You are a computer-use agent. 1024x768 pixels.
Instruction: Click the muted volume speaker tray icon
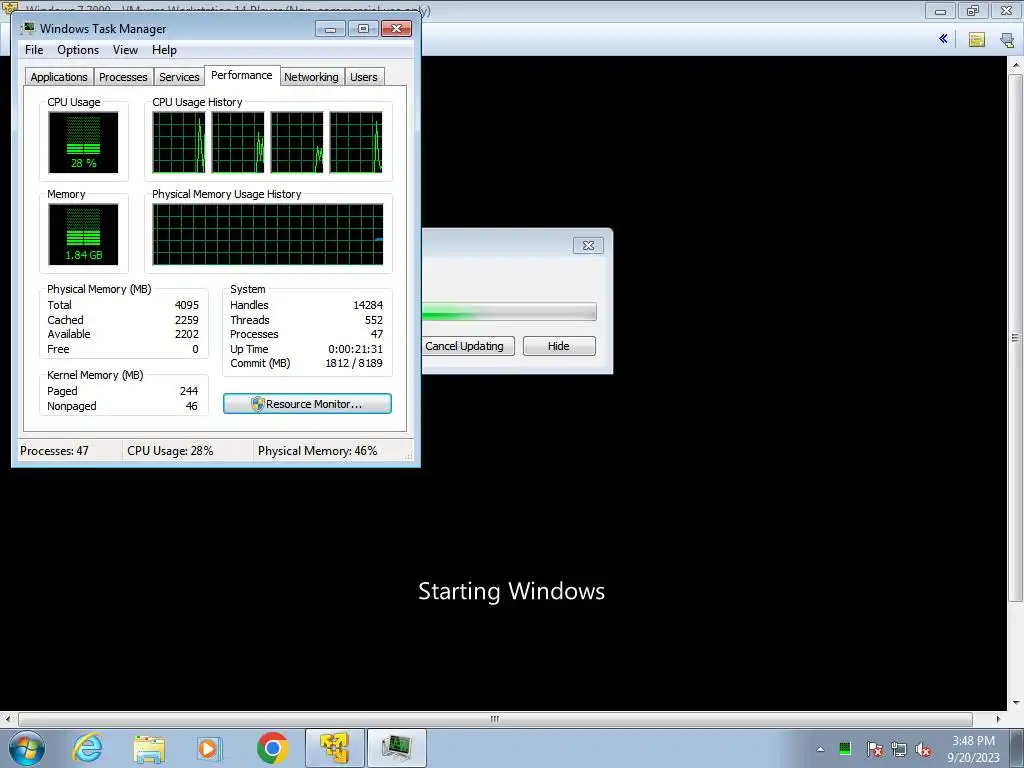pyautogui.click(x=923, y=749)
